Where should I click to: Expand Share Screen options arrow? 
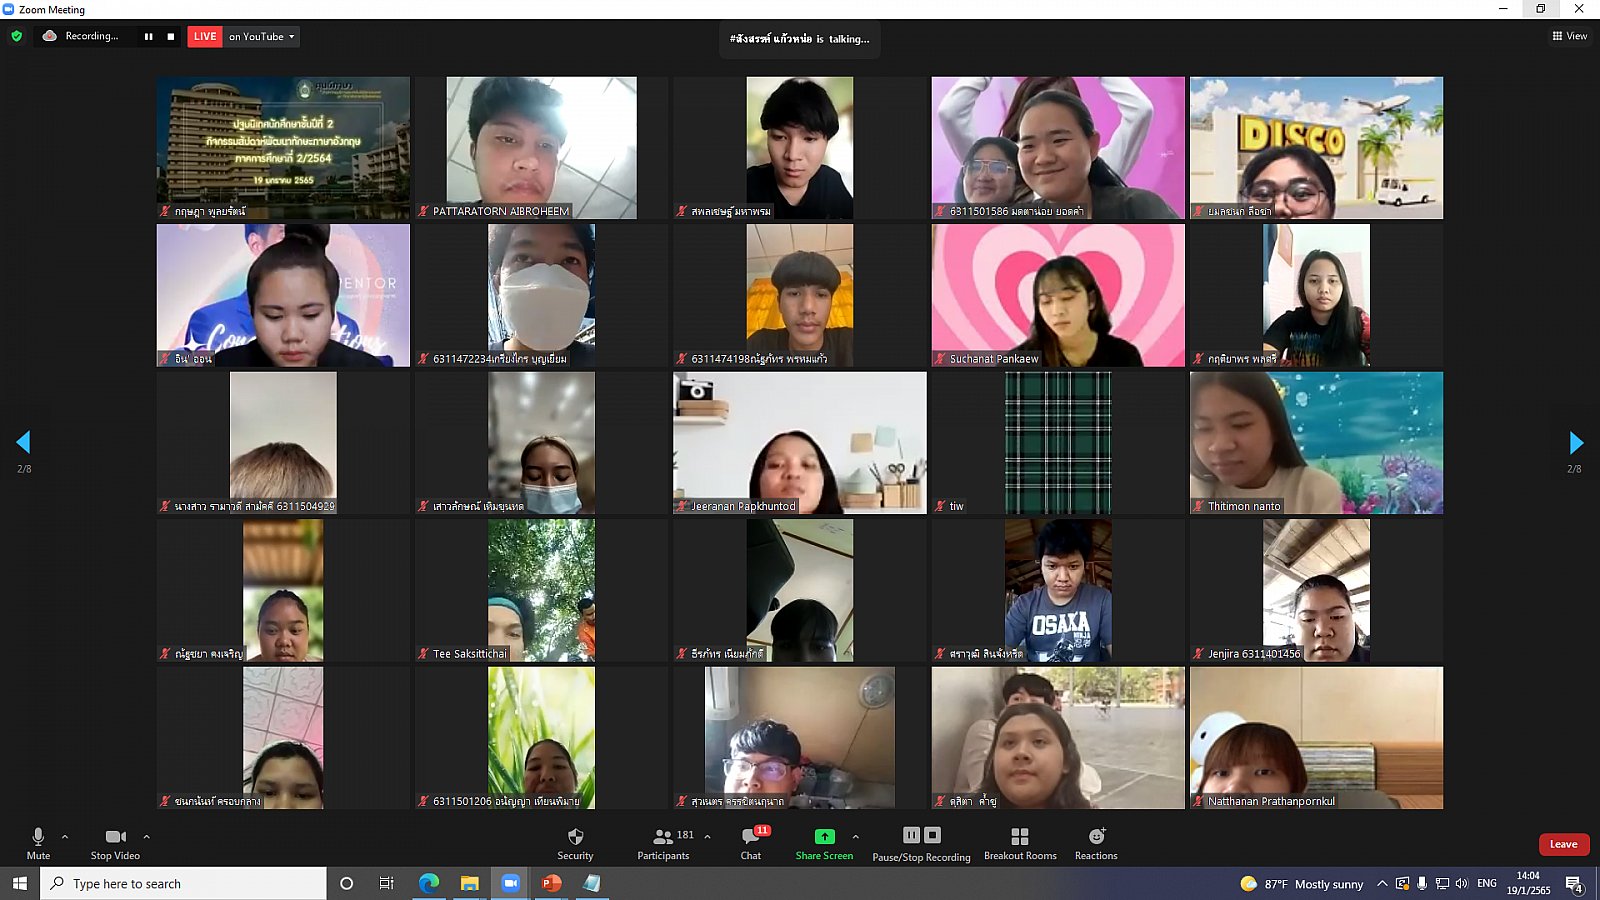click(x=855, y=837)
